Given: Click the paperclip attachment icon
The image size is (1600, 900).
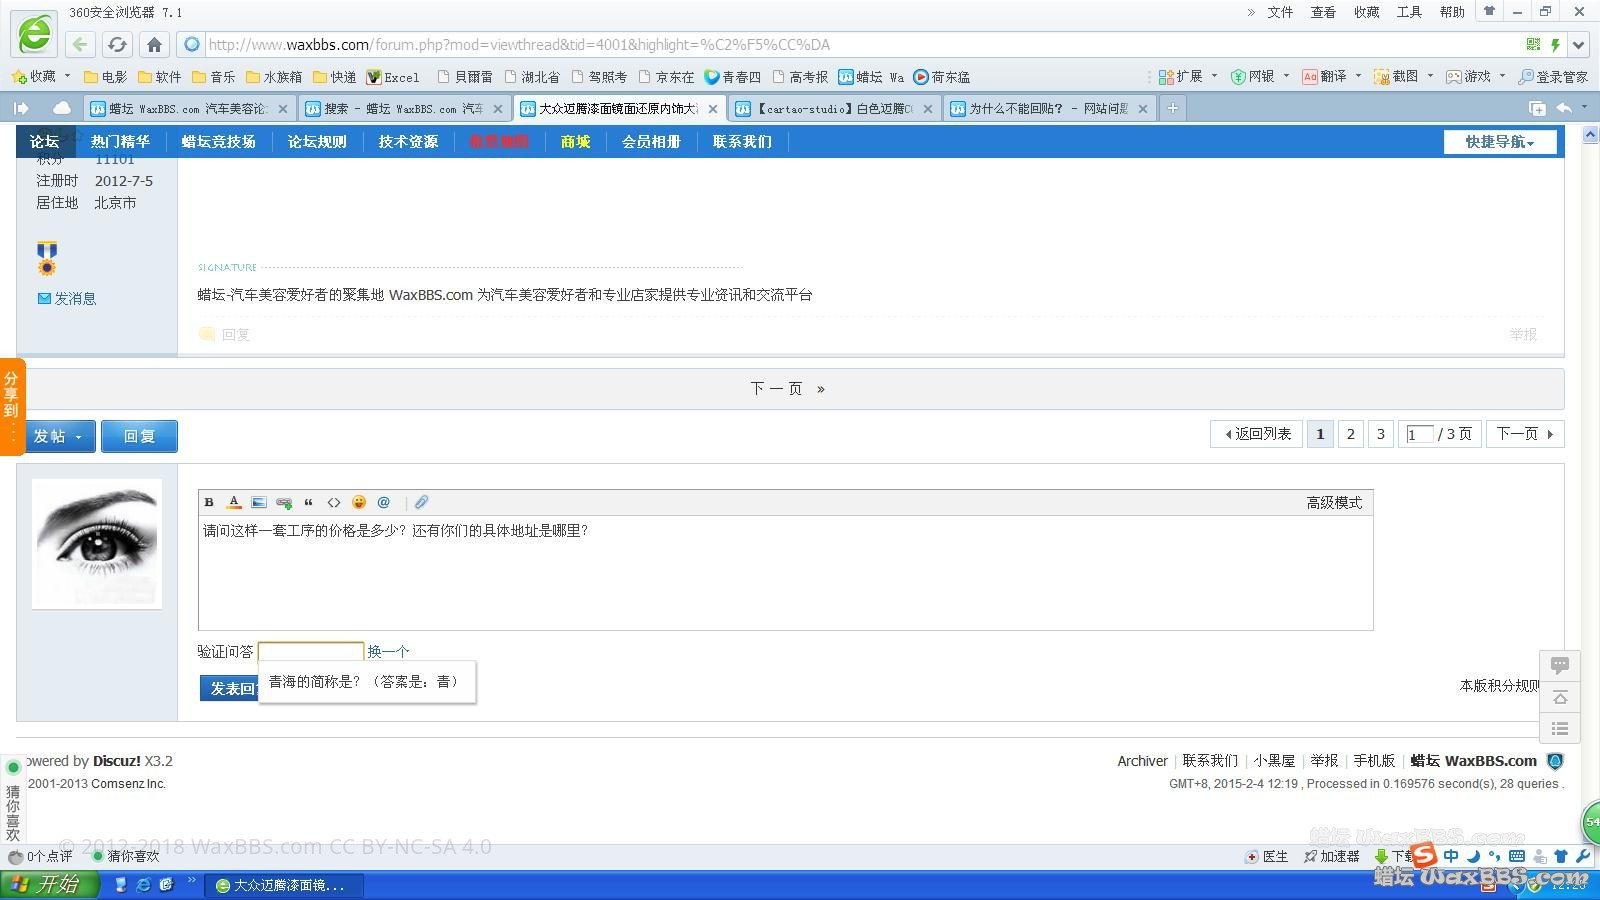Looking at the screenshot, I should pyautogui.click(x=421, y=502).
